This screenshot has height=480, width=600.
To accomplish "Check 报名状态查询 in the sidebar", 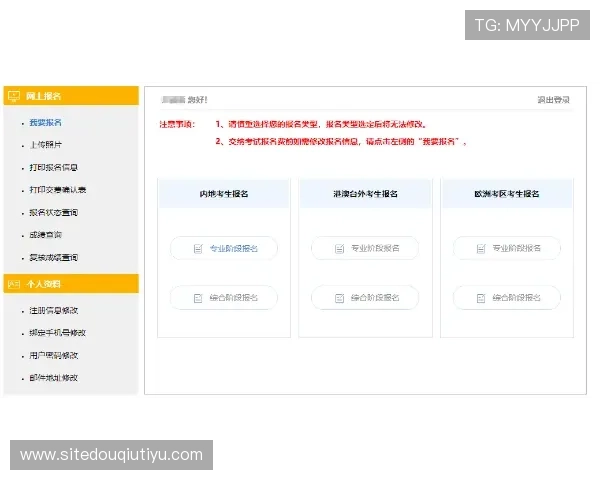I will click(54, 212).
